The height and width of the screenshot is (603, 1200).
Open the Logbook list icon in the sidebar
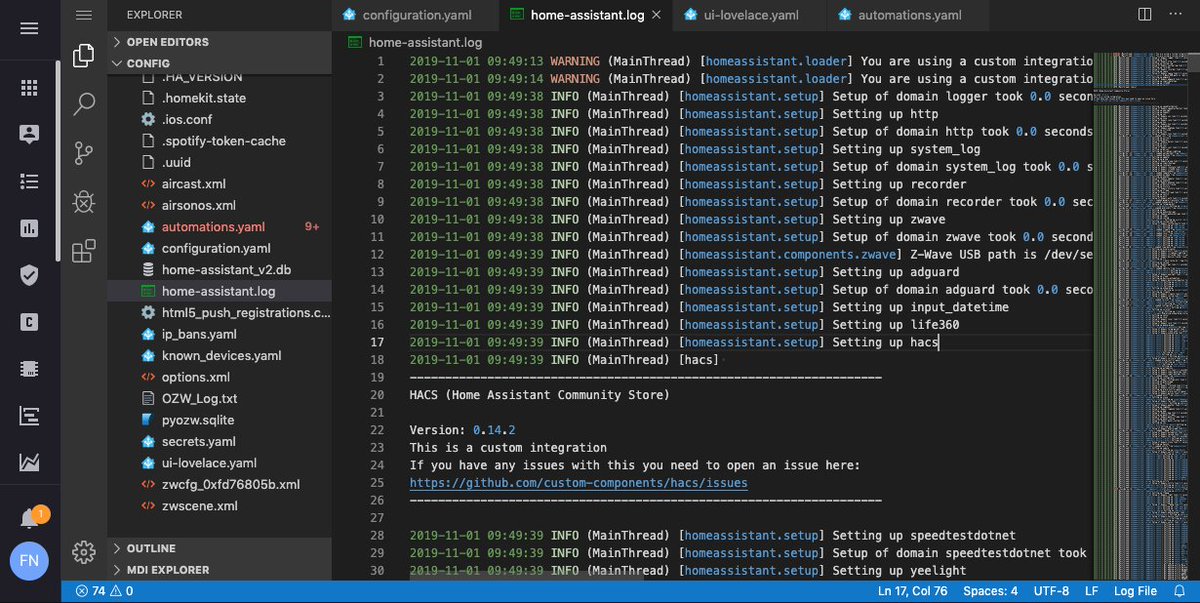[x=29, y=181]
